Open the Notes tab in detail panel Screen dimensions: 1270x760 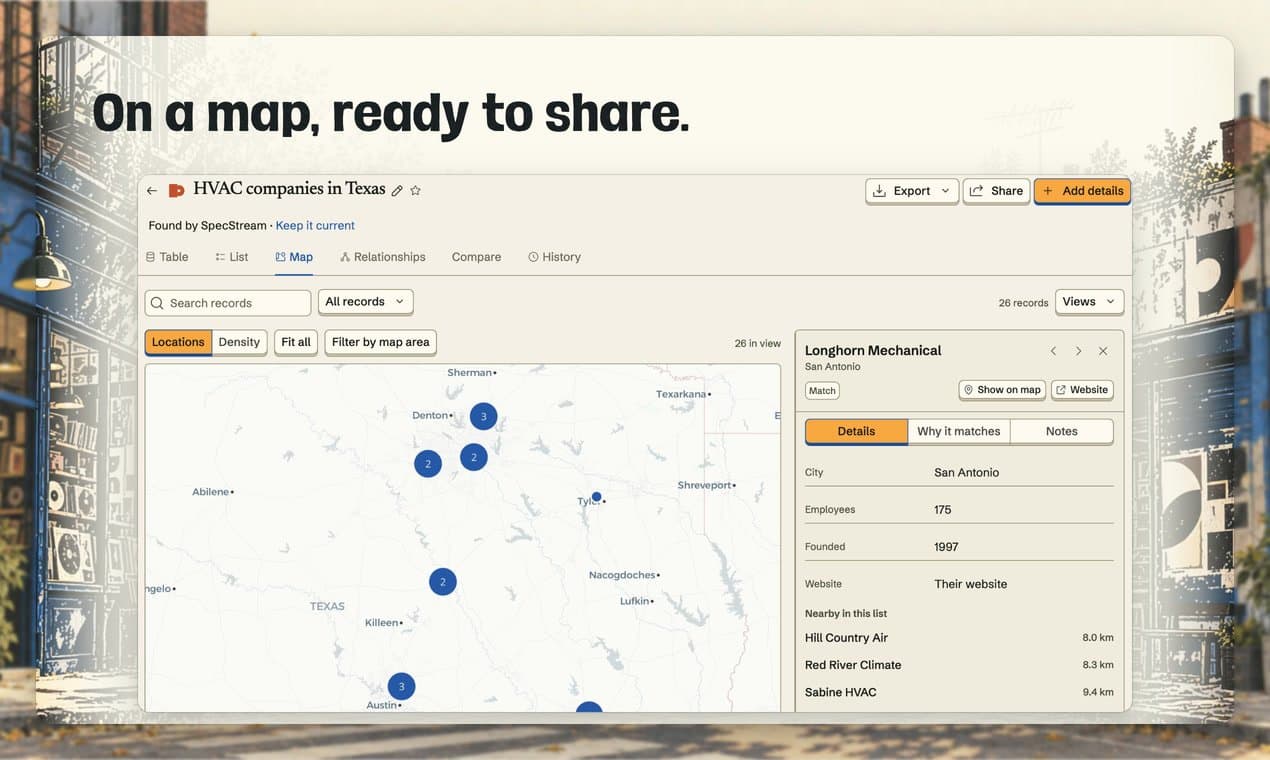(1062, 431)
